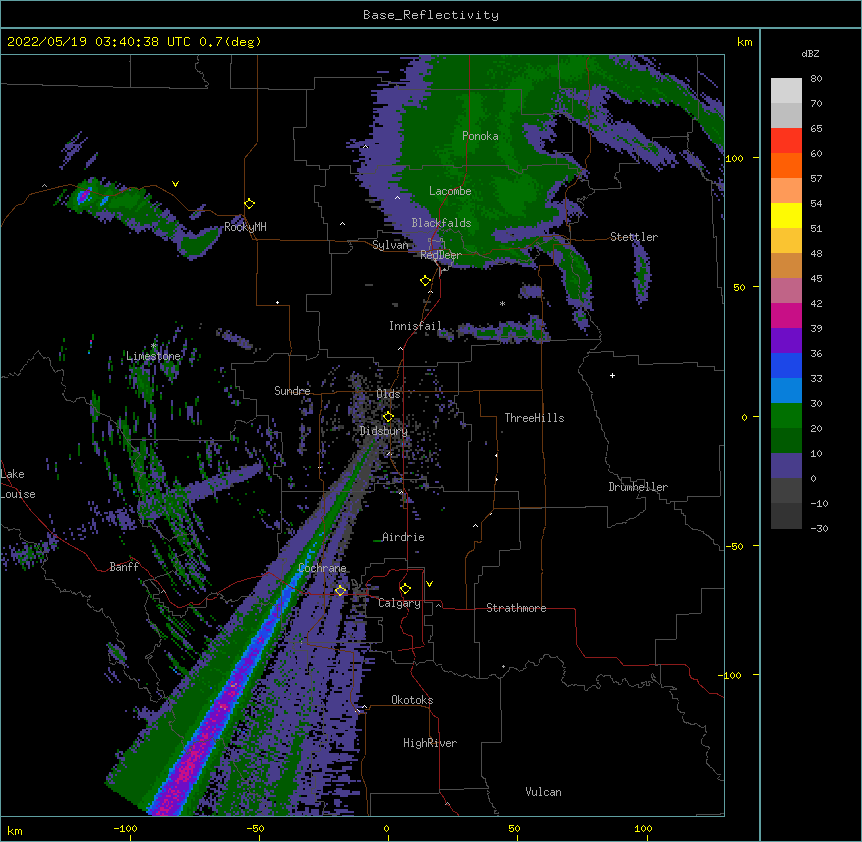Pick the magenta 39-42 dBZ legend swatch
This screenshot has height=842, width=862.
786,315
